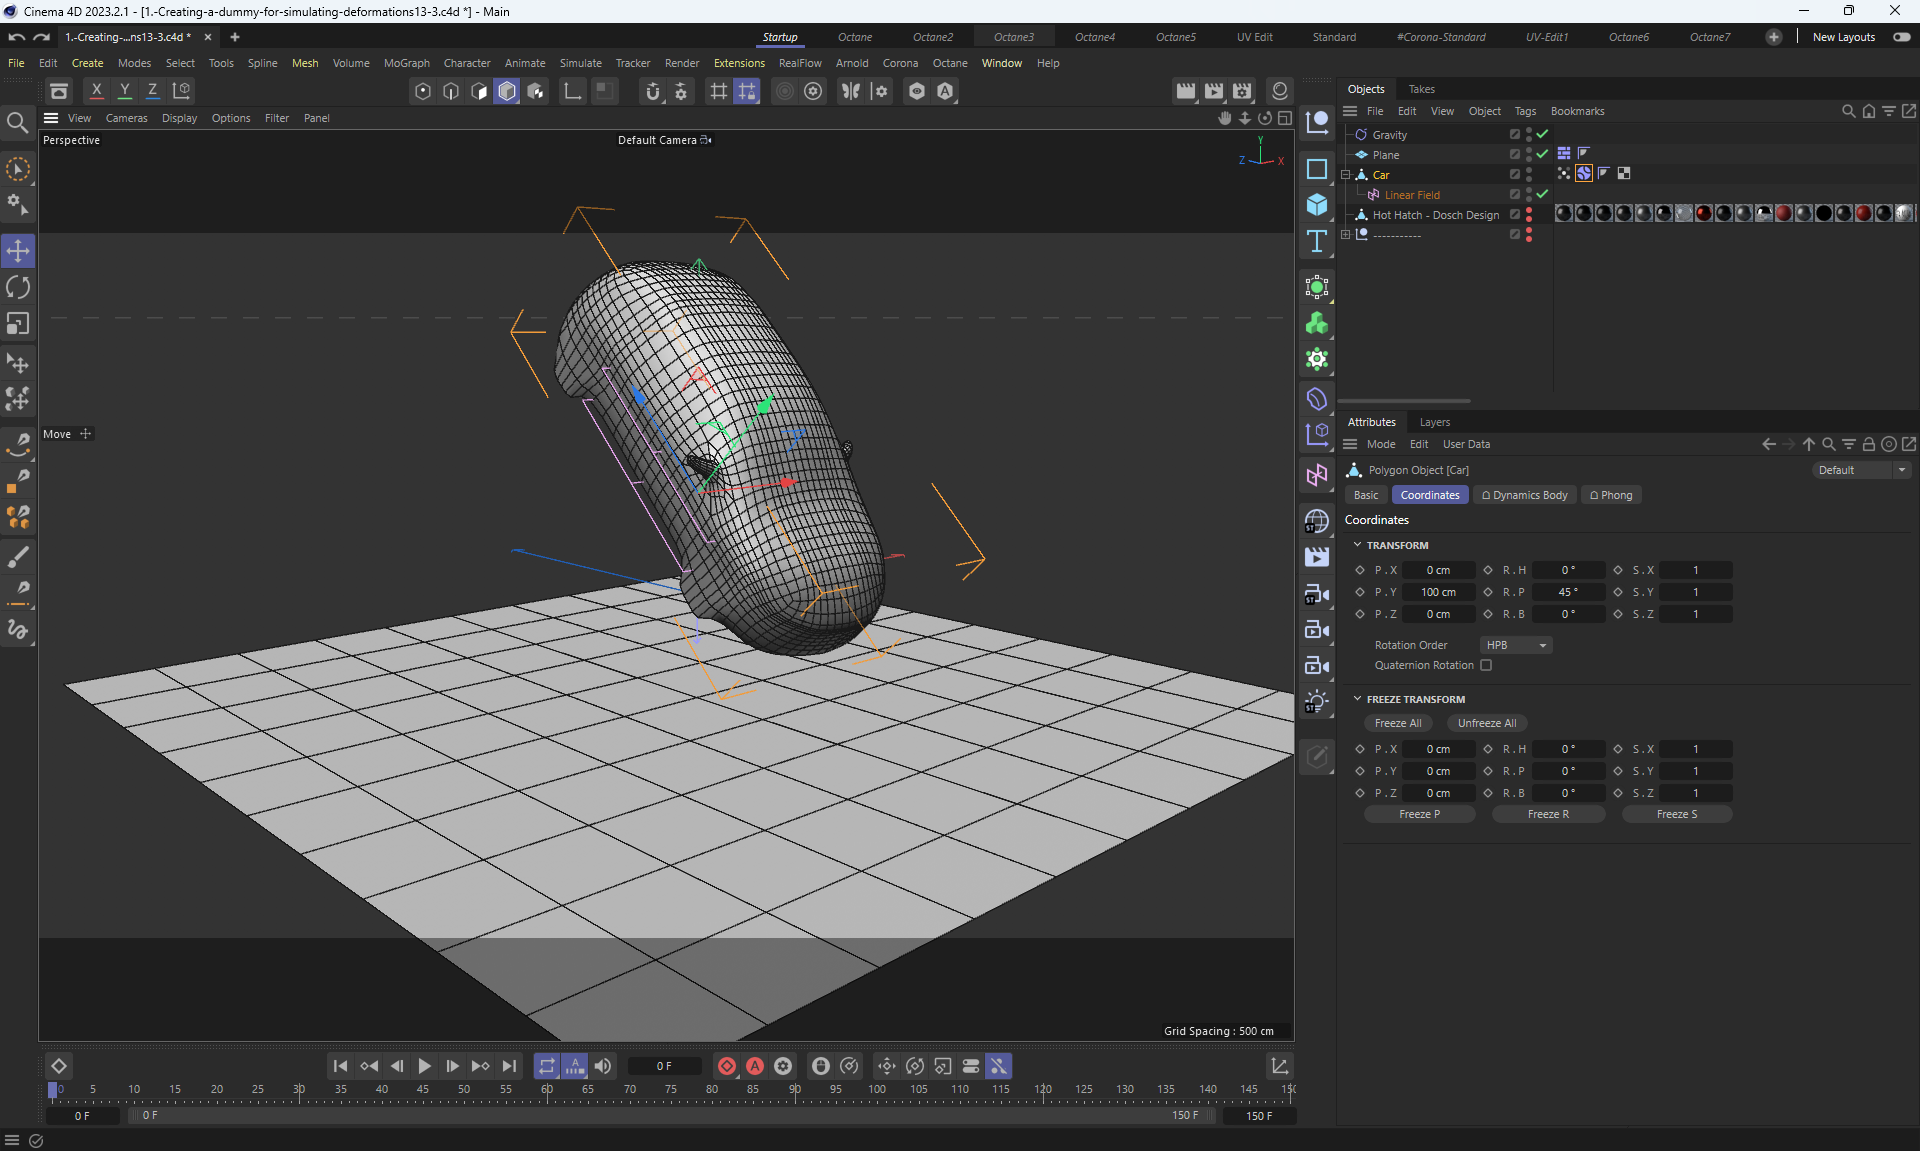Viewport: 1920px width, 1151px height.
Task: Select the Scale tool in left toolbar
Action: (x=18, y=324)
